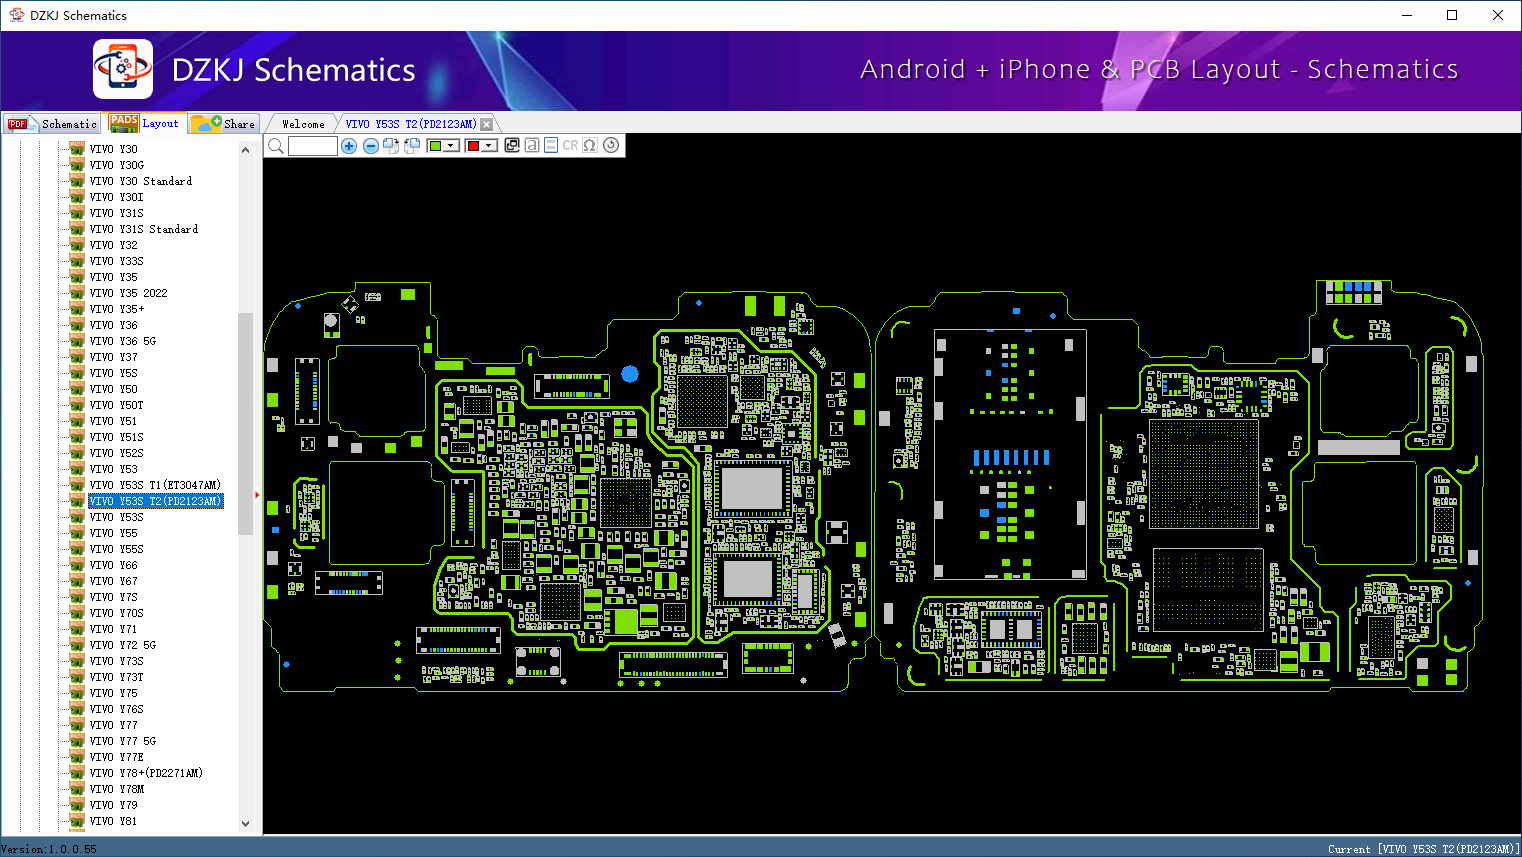Select VIVO Y73T entry
Screen dimensions: 1522x857
point(117,677)
